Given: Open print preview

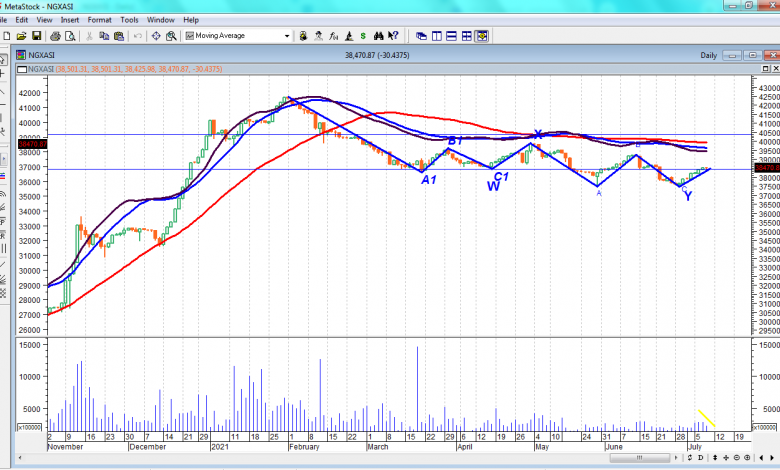Looking at the screenshot, I should 70,36.
